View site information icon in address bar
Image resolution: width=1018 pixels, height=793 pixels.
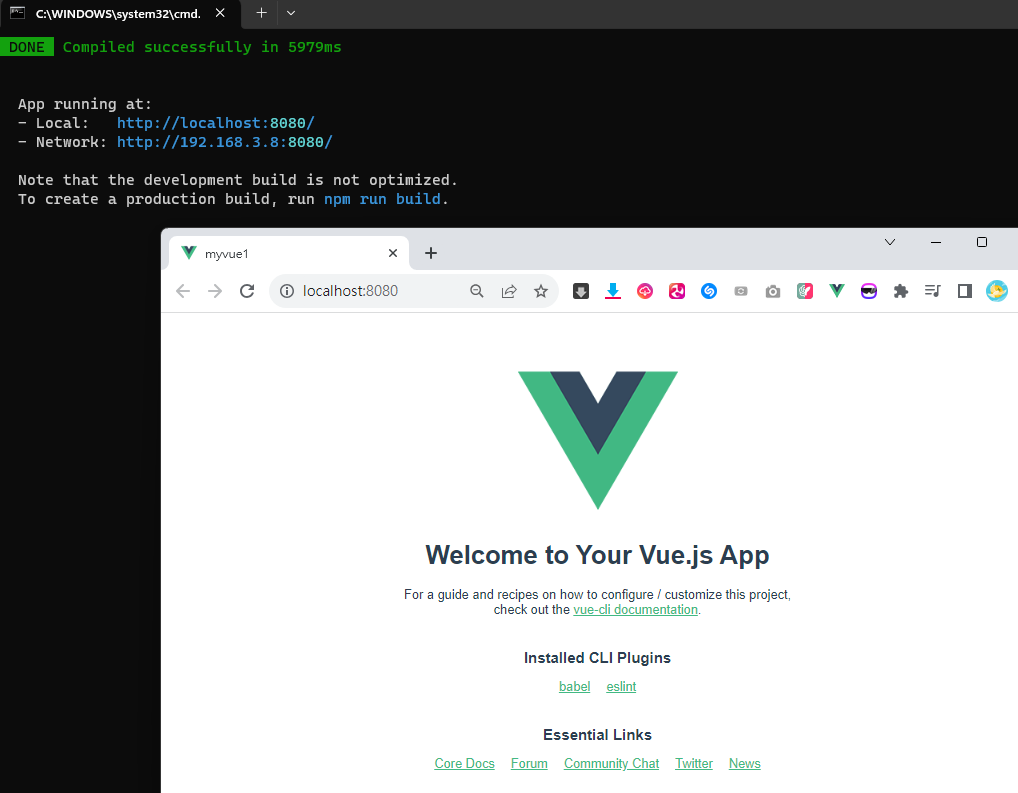click(x=287, y=291)
